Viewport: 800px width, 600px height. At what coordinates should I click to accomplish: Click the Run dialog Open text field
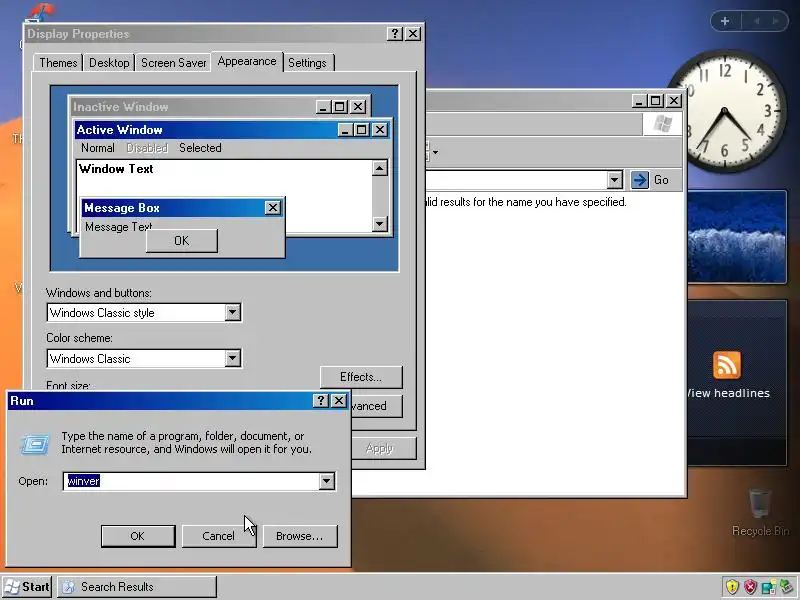193,481
